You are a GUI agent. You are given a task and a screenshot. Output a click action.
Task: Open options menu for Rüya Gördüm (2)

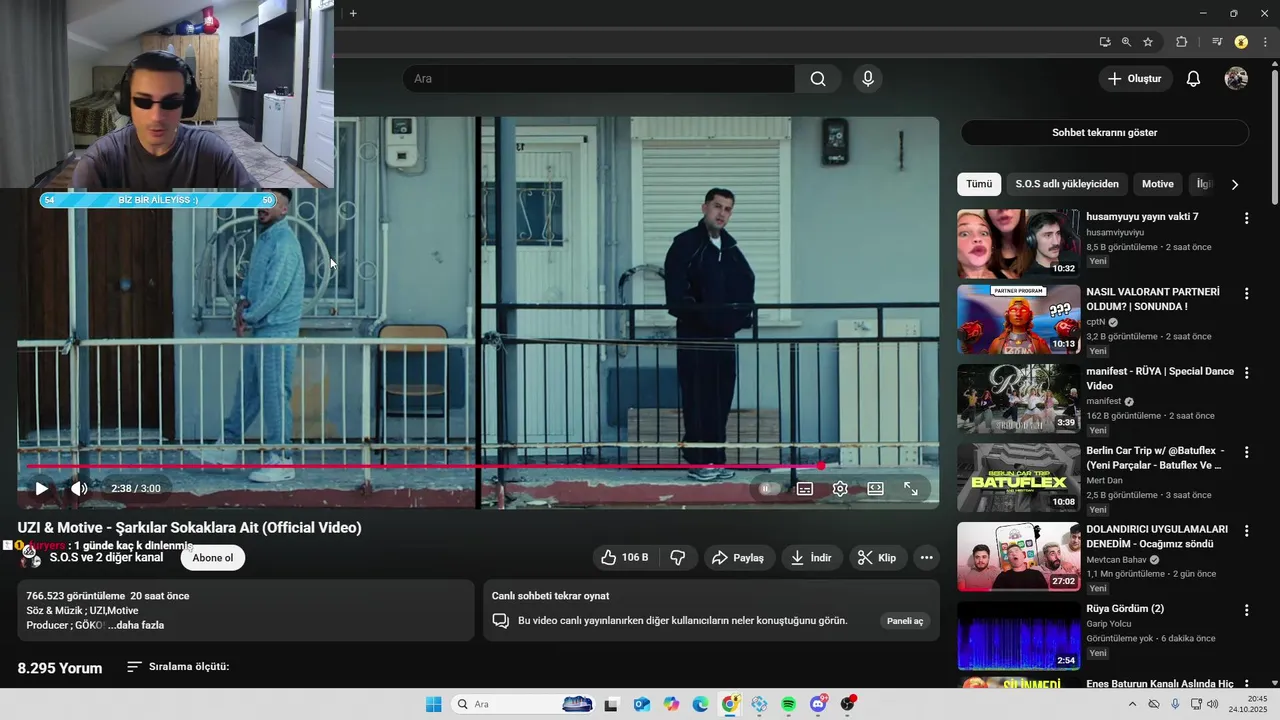pos(1246,610)
